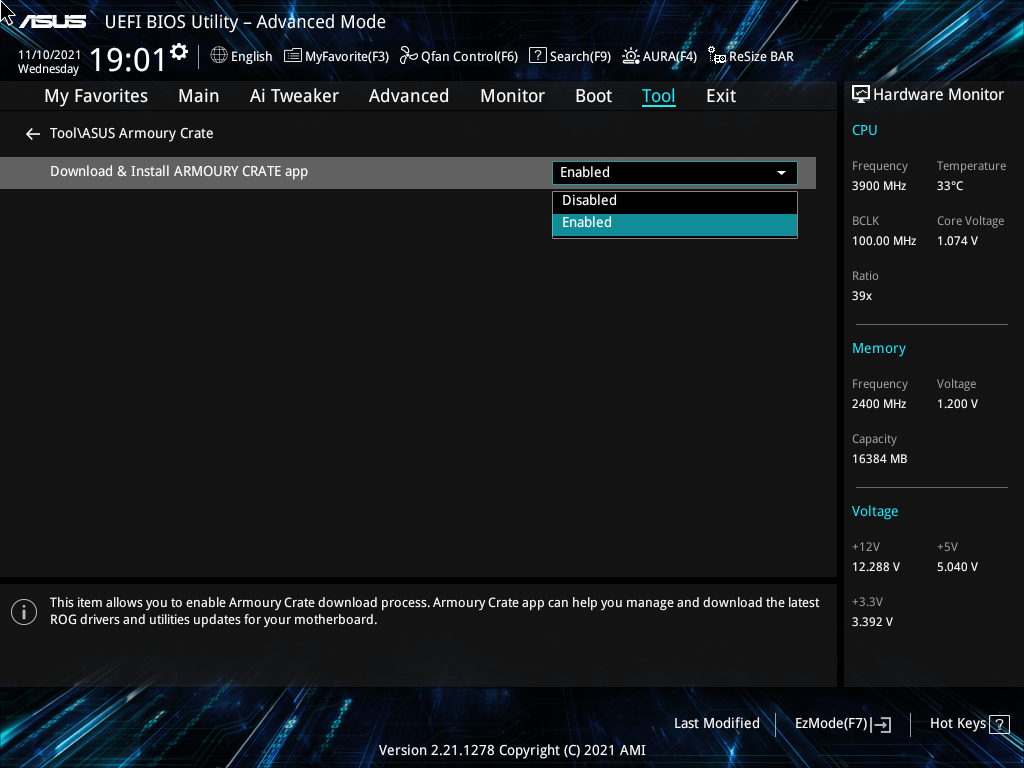Choose the highlighted Enabled option in the list
Image resolution: width=1024 pixels, height=768 pixels.
point(675,223)
